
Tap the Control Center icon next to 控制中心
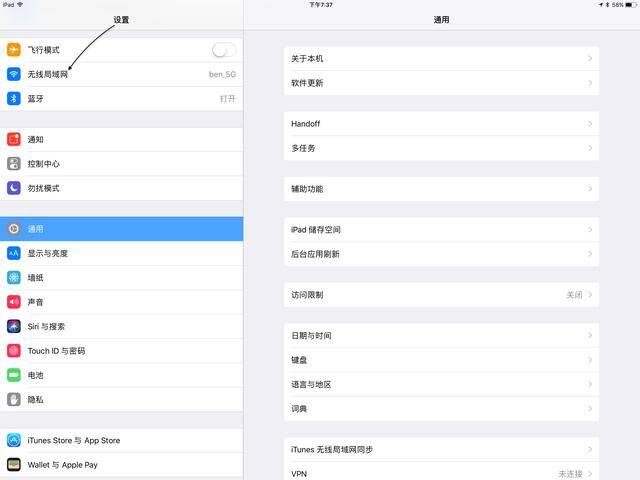point(13,164)
